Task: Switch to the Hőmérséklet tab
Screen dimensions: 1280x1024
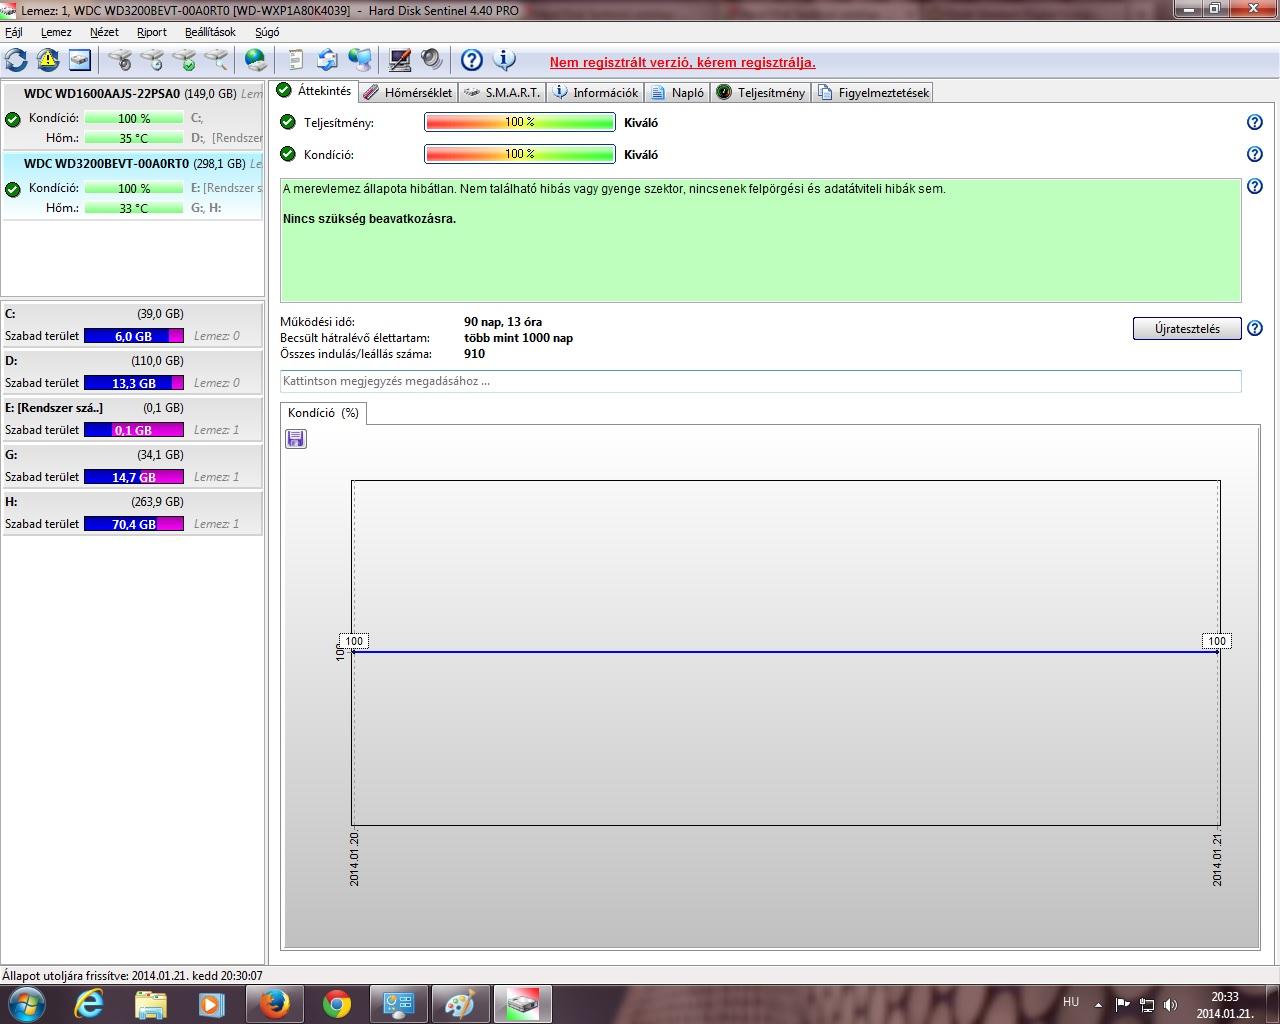Action: (x=408, y=92)
